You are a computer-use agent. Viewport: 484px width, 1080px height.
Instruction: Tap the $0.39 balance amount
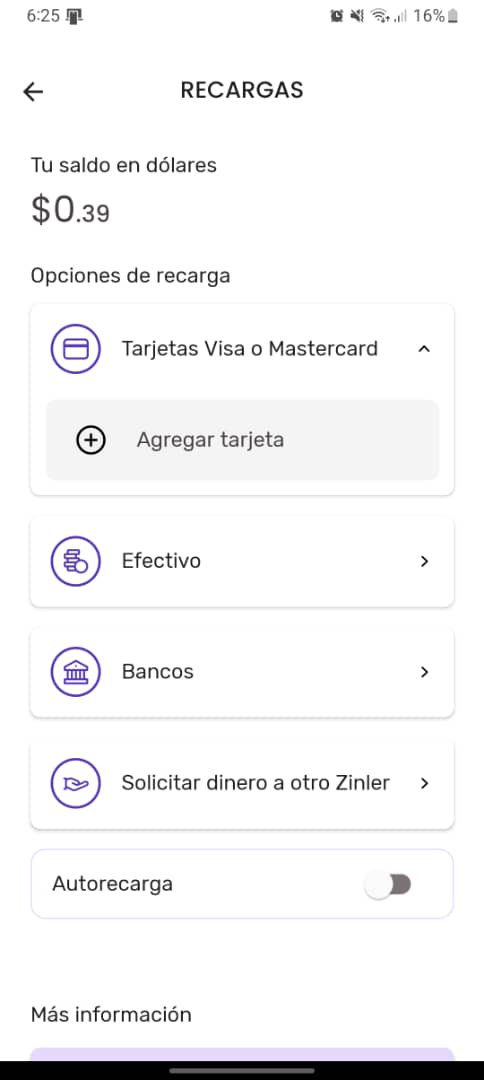pos(70,209)
